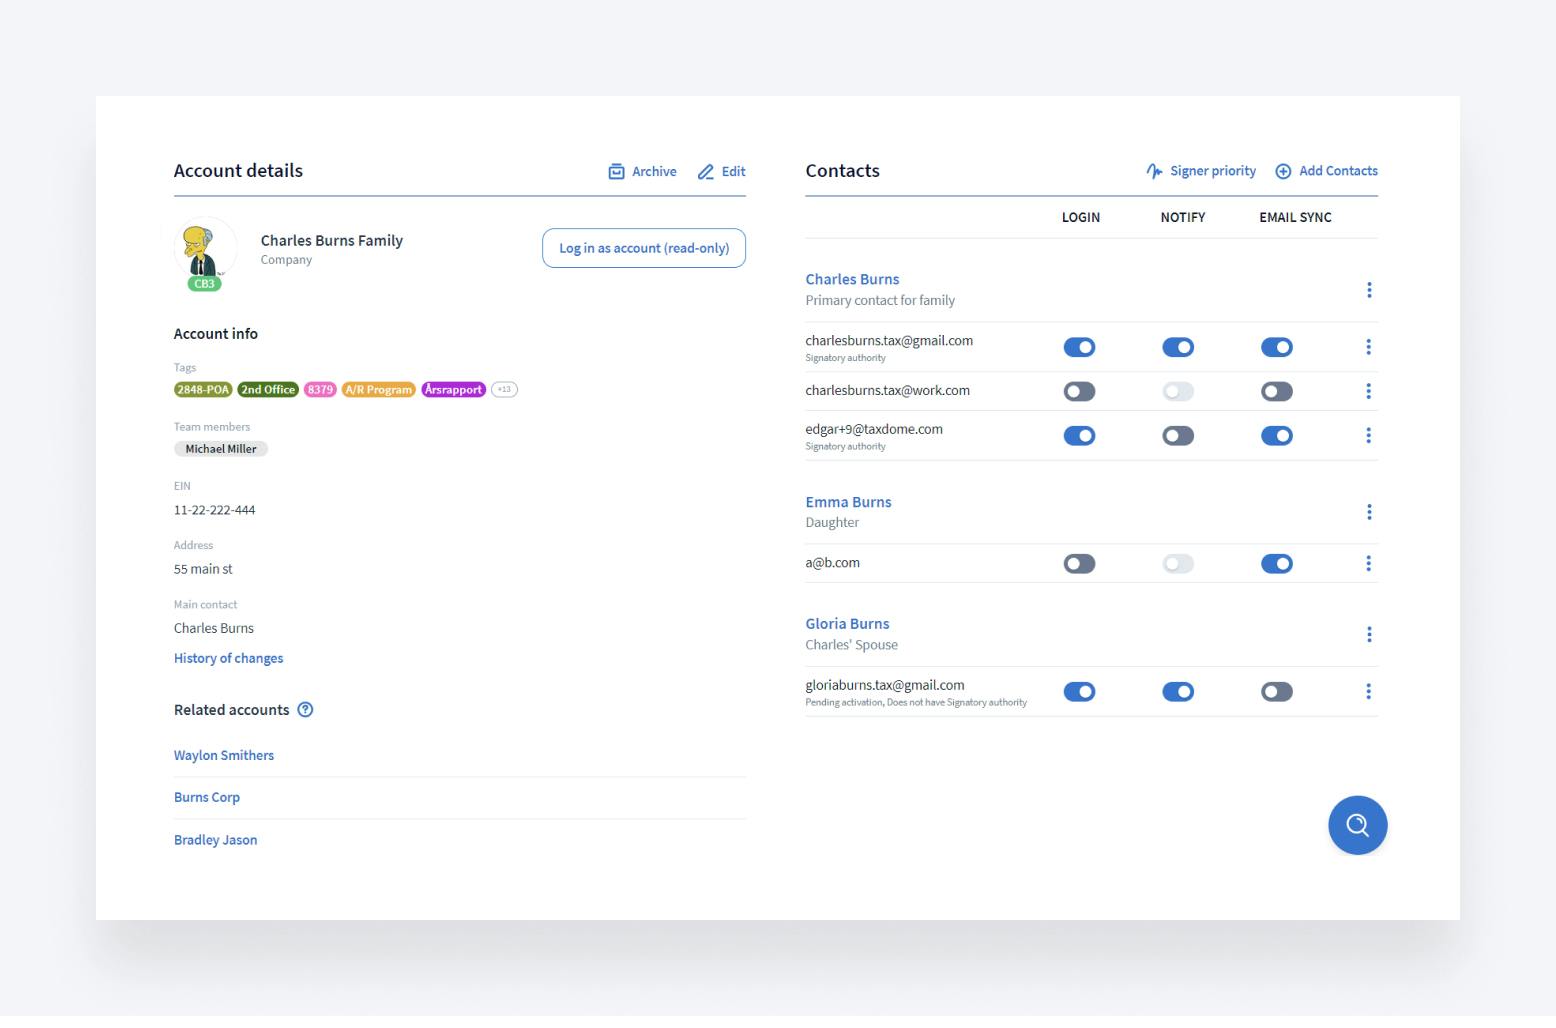The height and width of the screenshot is (1028, 1556).
Task: Open options menu for Emma Burns
Action: [x=1369, y=512]
